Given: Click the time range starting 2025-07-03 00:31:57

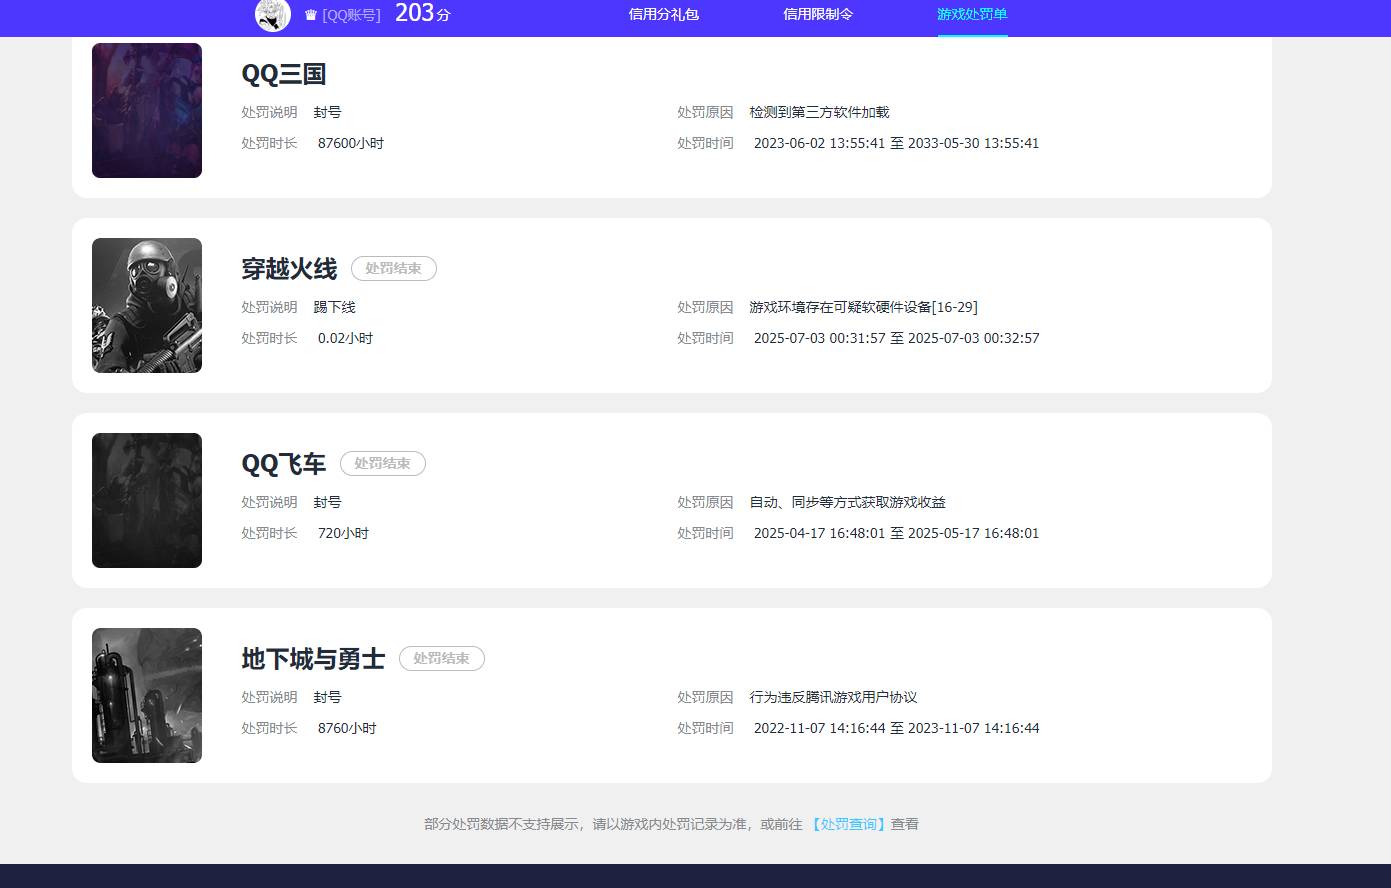Looking at the screenshot, I should click(x=897, y=338).
